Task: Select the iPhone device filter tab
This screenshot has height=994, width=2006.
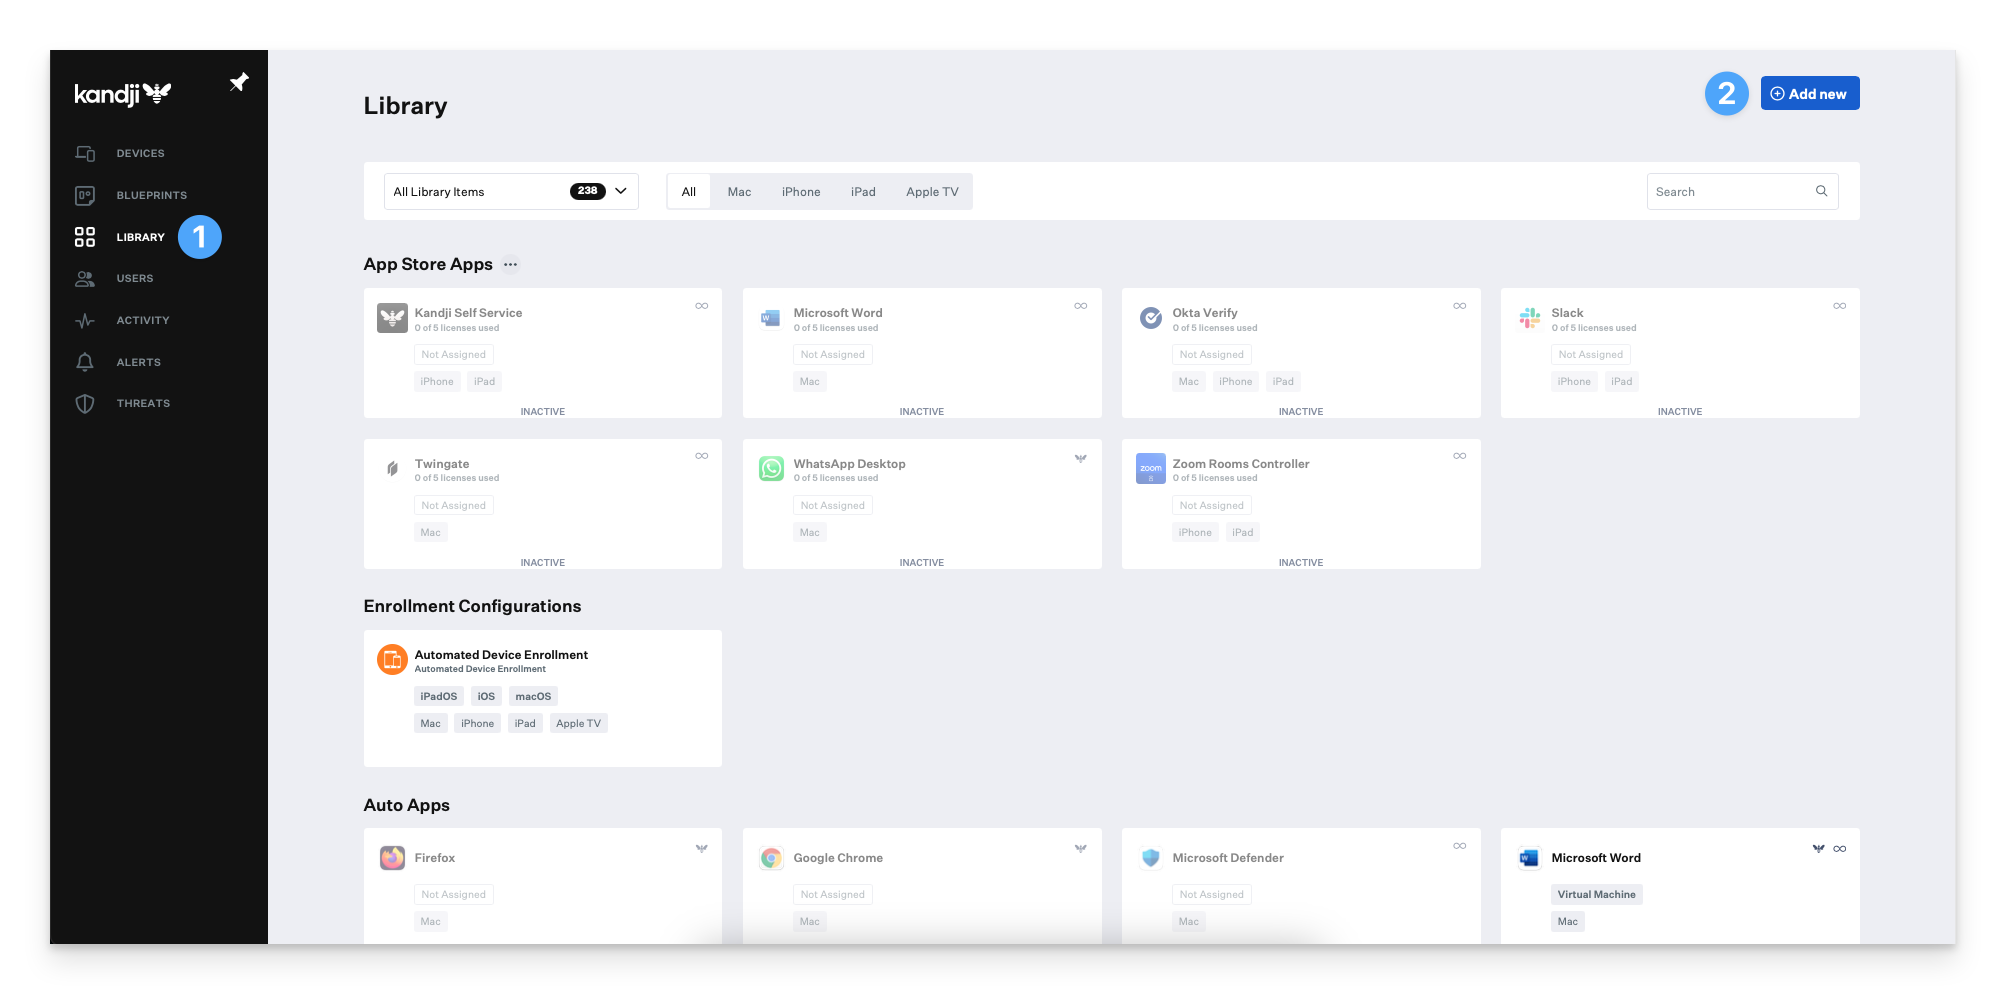Action: pos(801,192)
